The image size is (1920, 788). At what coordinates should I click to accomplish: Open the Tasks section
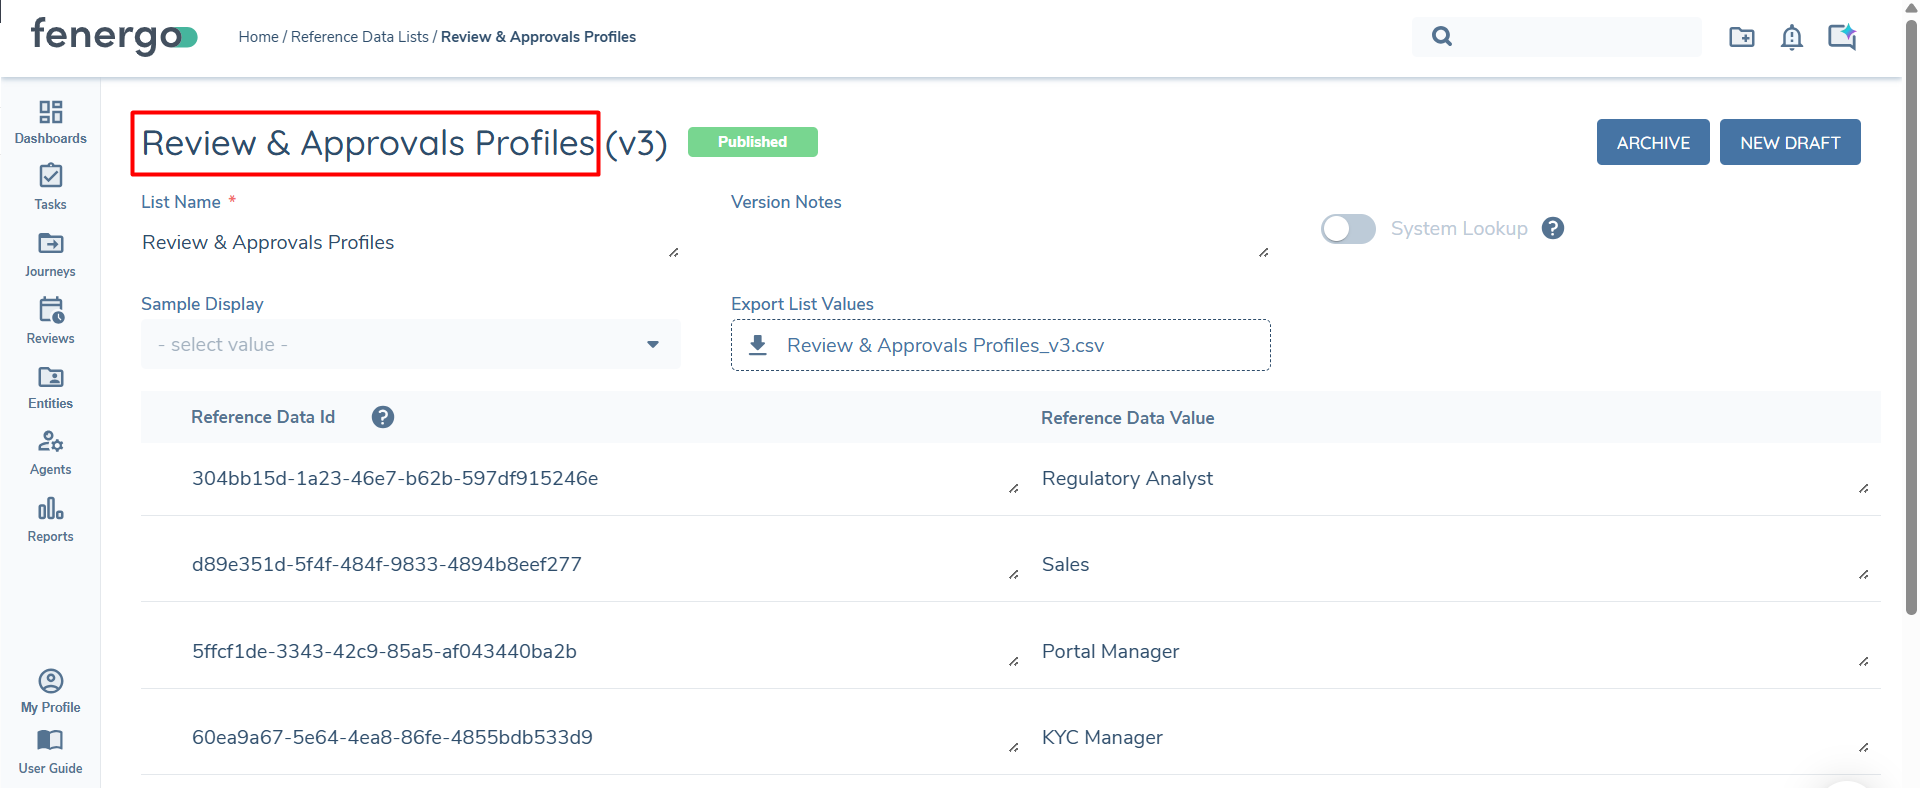coord(50,187)
